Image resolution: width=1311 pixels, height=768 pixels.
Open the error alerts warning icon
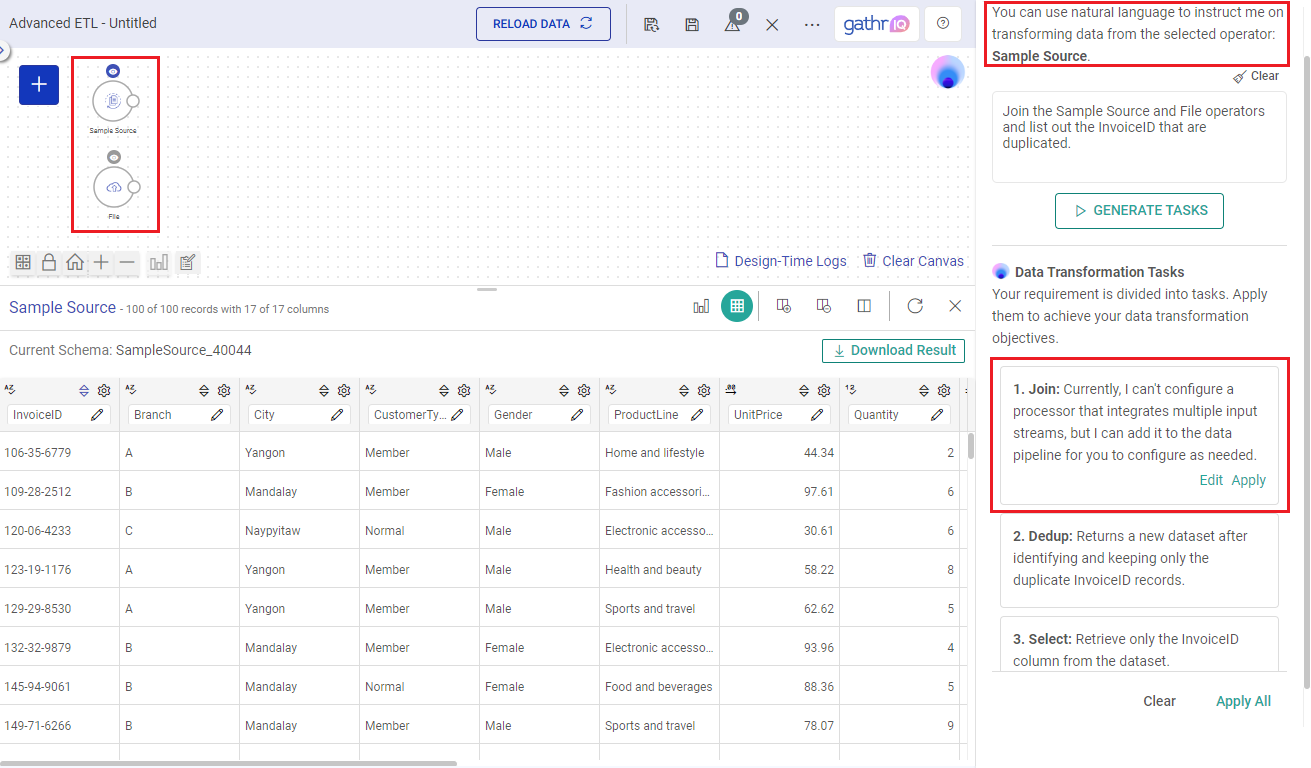732,25
